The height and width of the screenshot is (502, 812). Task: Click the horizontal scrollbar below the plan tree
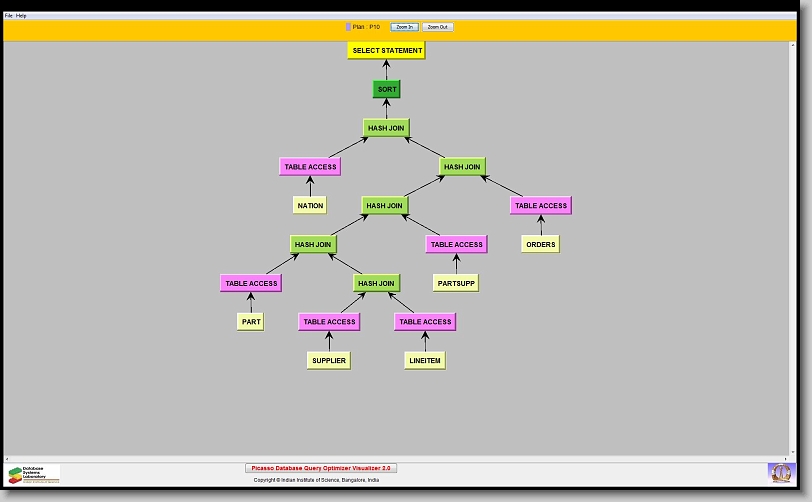pos(400,458)
